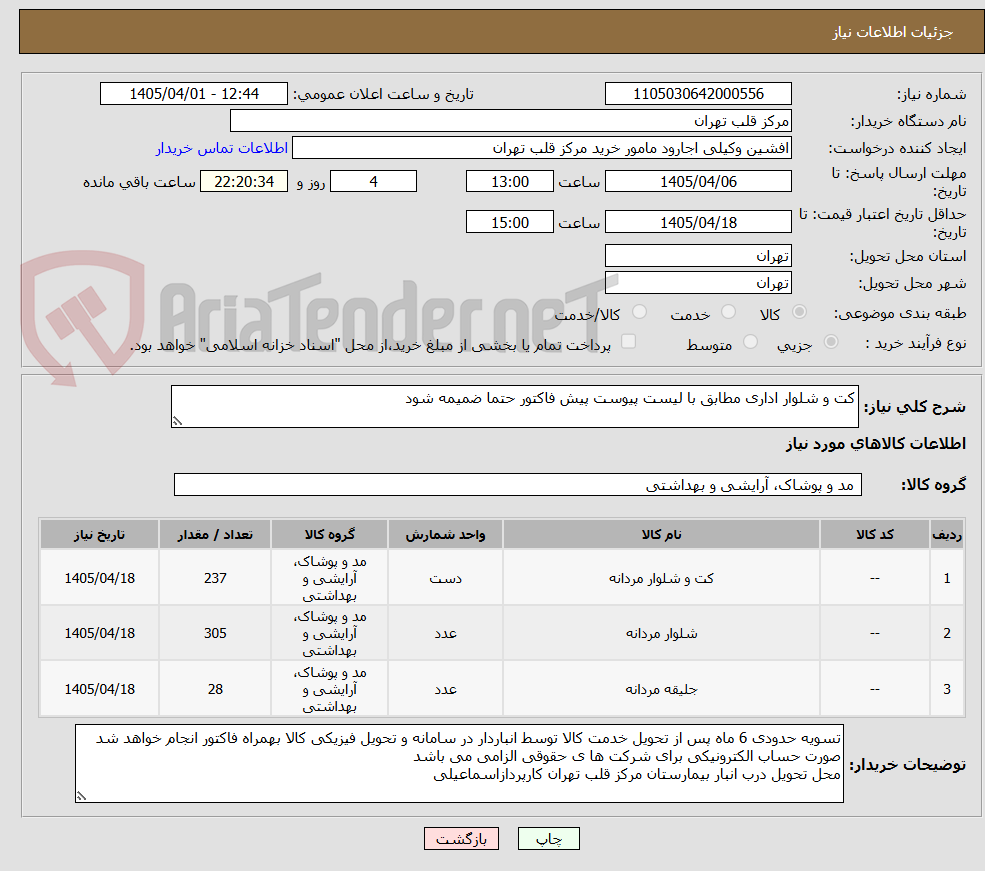985x871 pixels.
Task: Click the تاریخ نیاز column header
Action: click(99, 534)
